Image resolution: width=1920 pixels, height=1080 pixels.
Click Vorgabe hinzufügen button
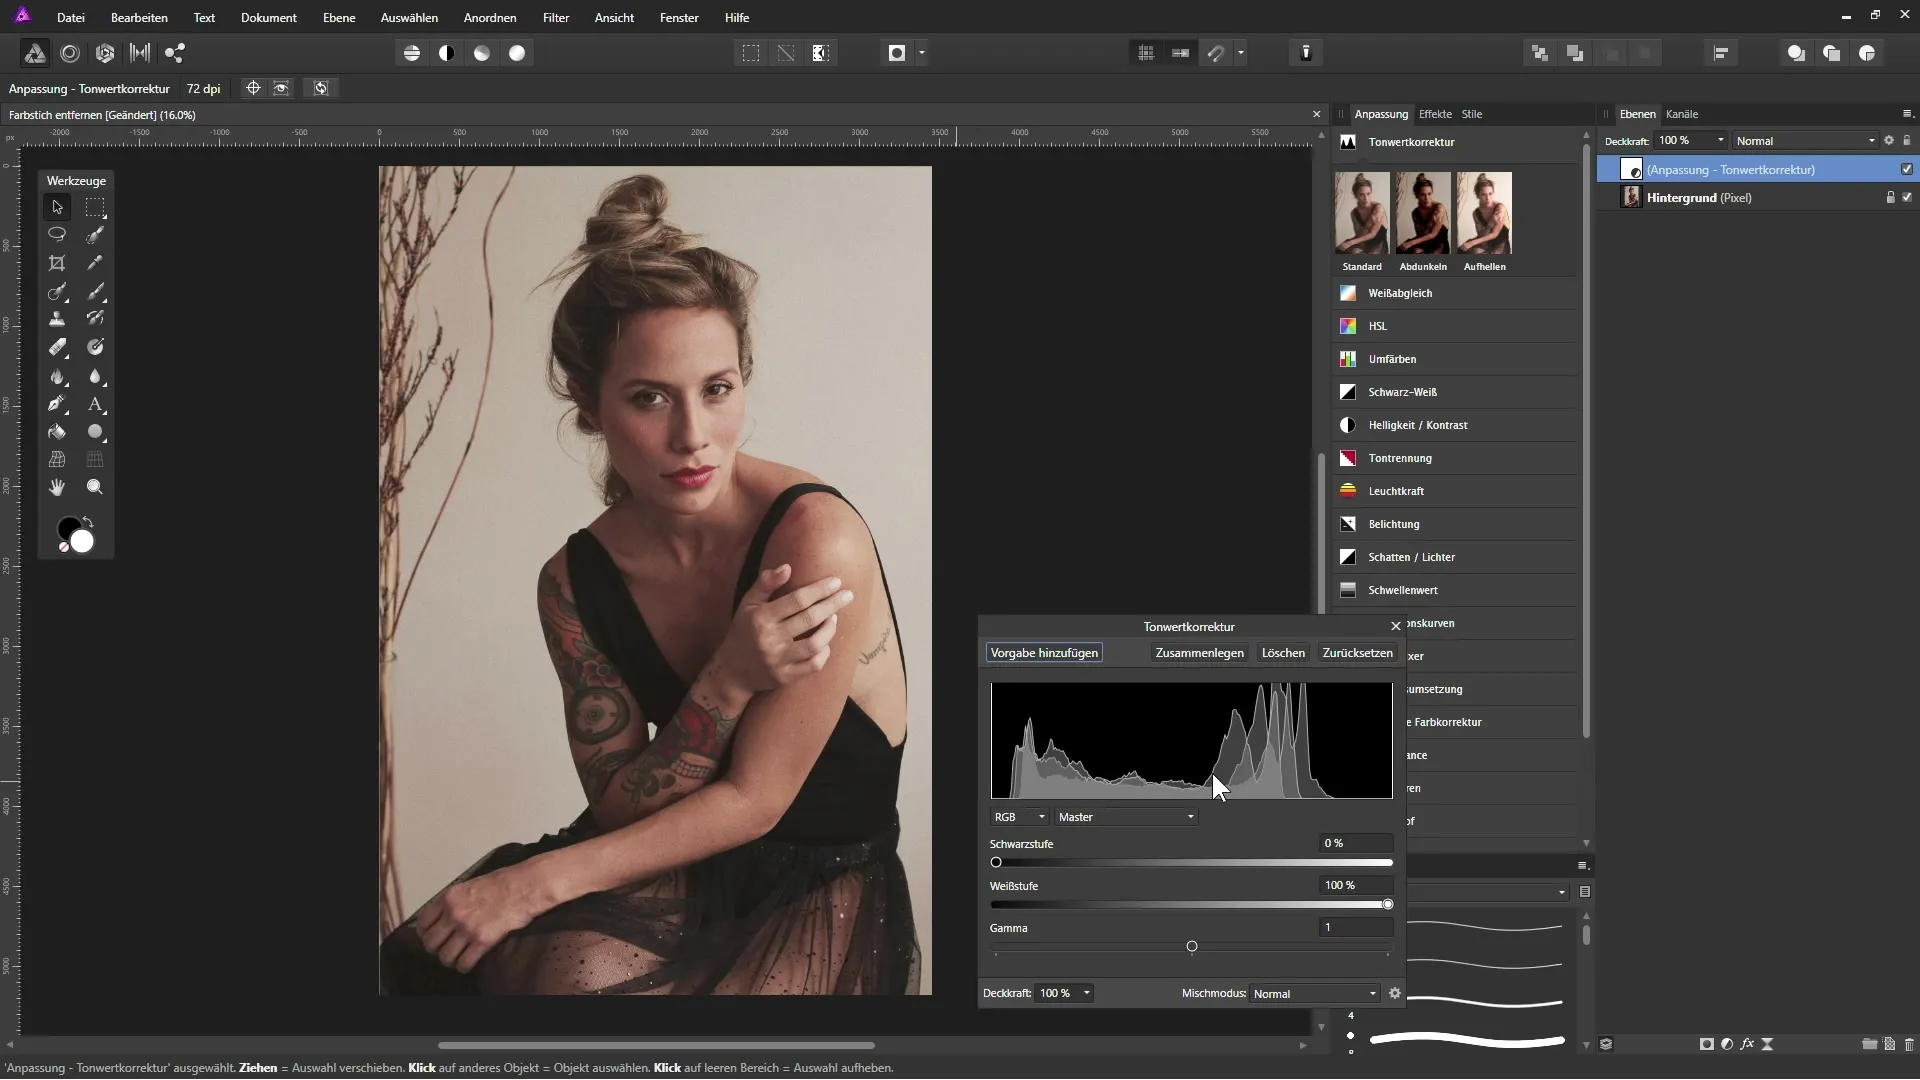click(1044, 653)
